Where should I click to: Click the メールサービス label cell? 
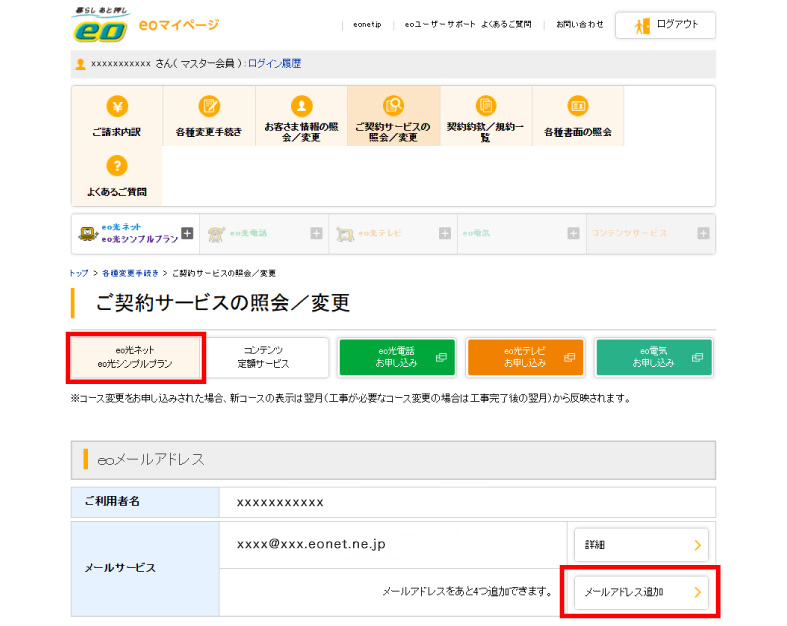145,569
